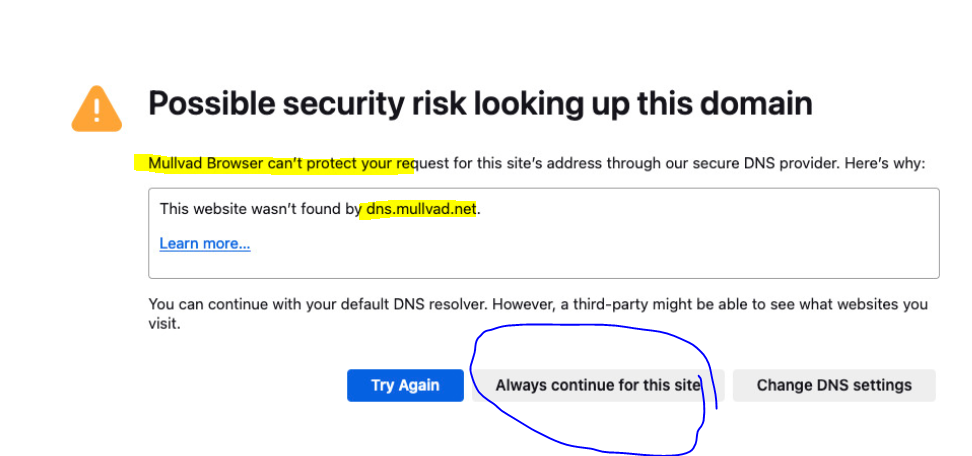The height and width of the screenshot is (456, 972).
Task: Click the orange warning triangle icon
Action: pos(97,107)
